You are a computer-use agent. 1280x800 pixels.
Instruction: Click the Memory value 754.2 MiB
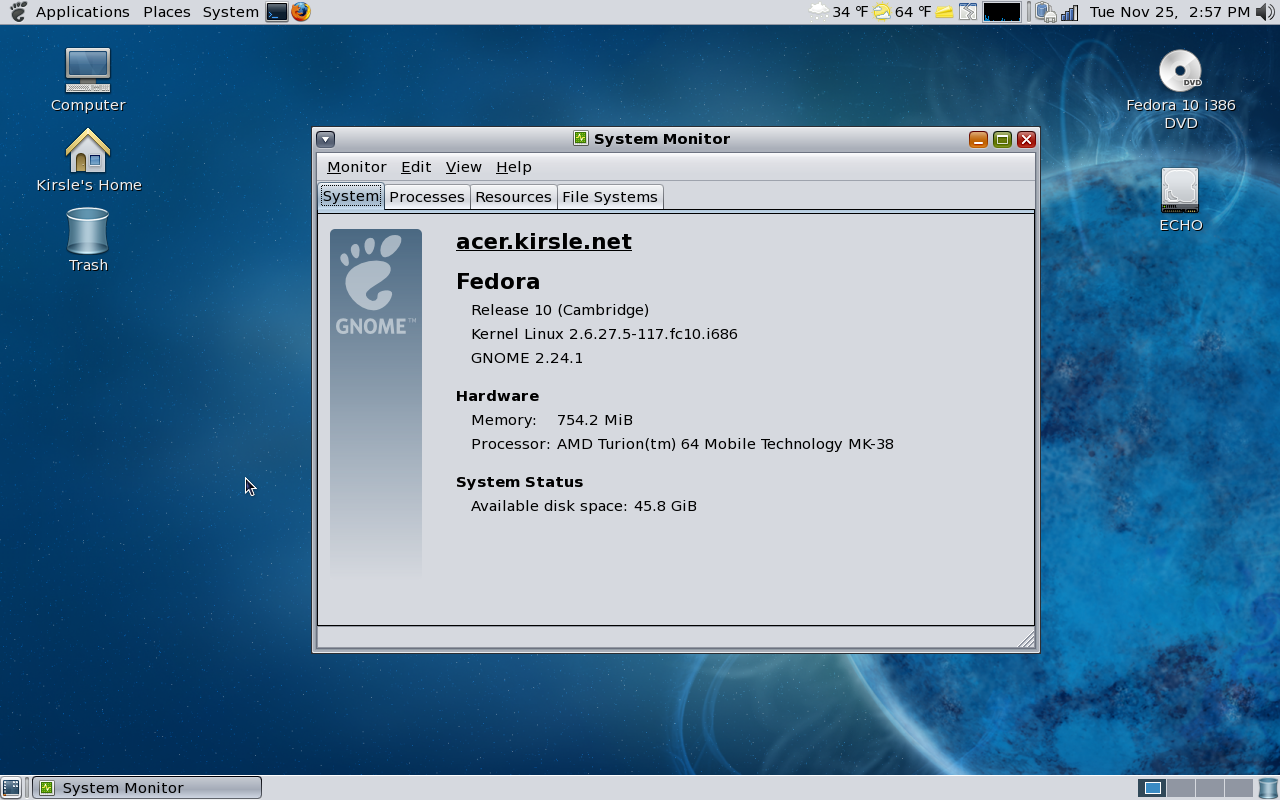coord(595,420)
